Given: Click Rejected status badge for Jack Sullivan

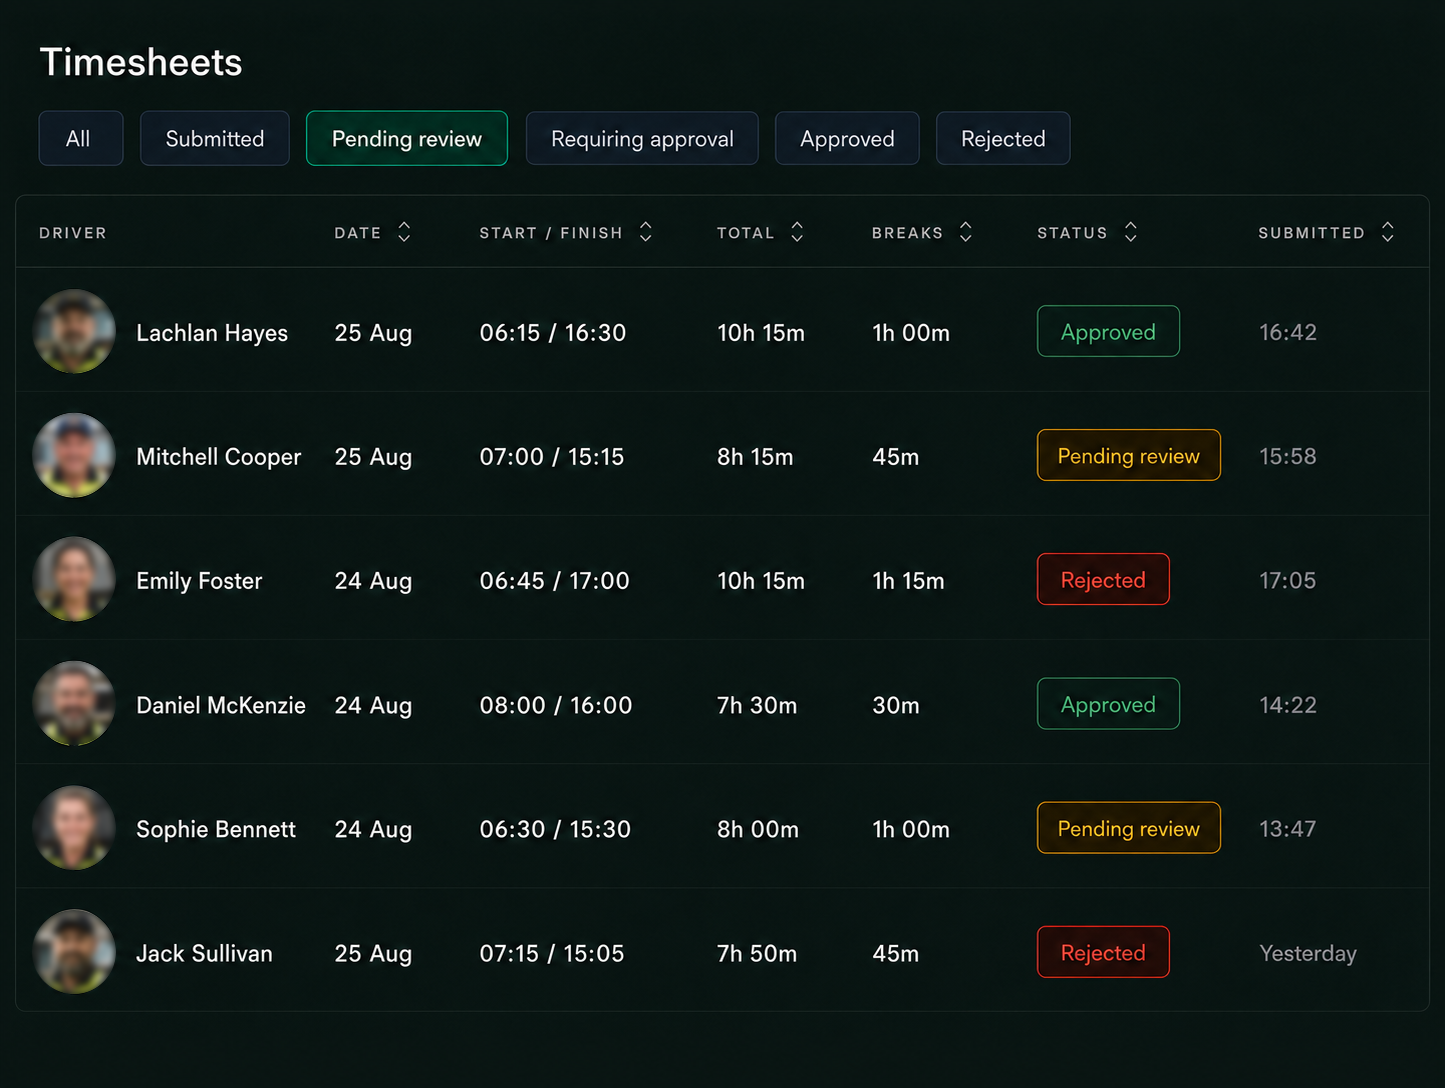Looking at the screenshot, I should (x=1103, y=952).
